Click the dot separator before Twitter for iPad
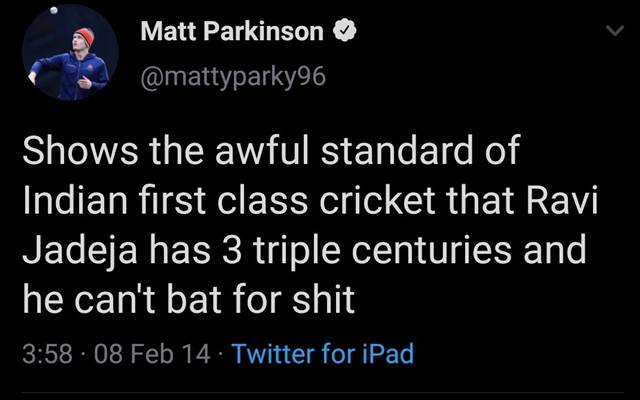Screen dimensions: 640x400 click(x=221, y=354)
